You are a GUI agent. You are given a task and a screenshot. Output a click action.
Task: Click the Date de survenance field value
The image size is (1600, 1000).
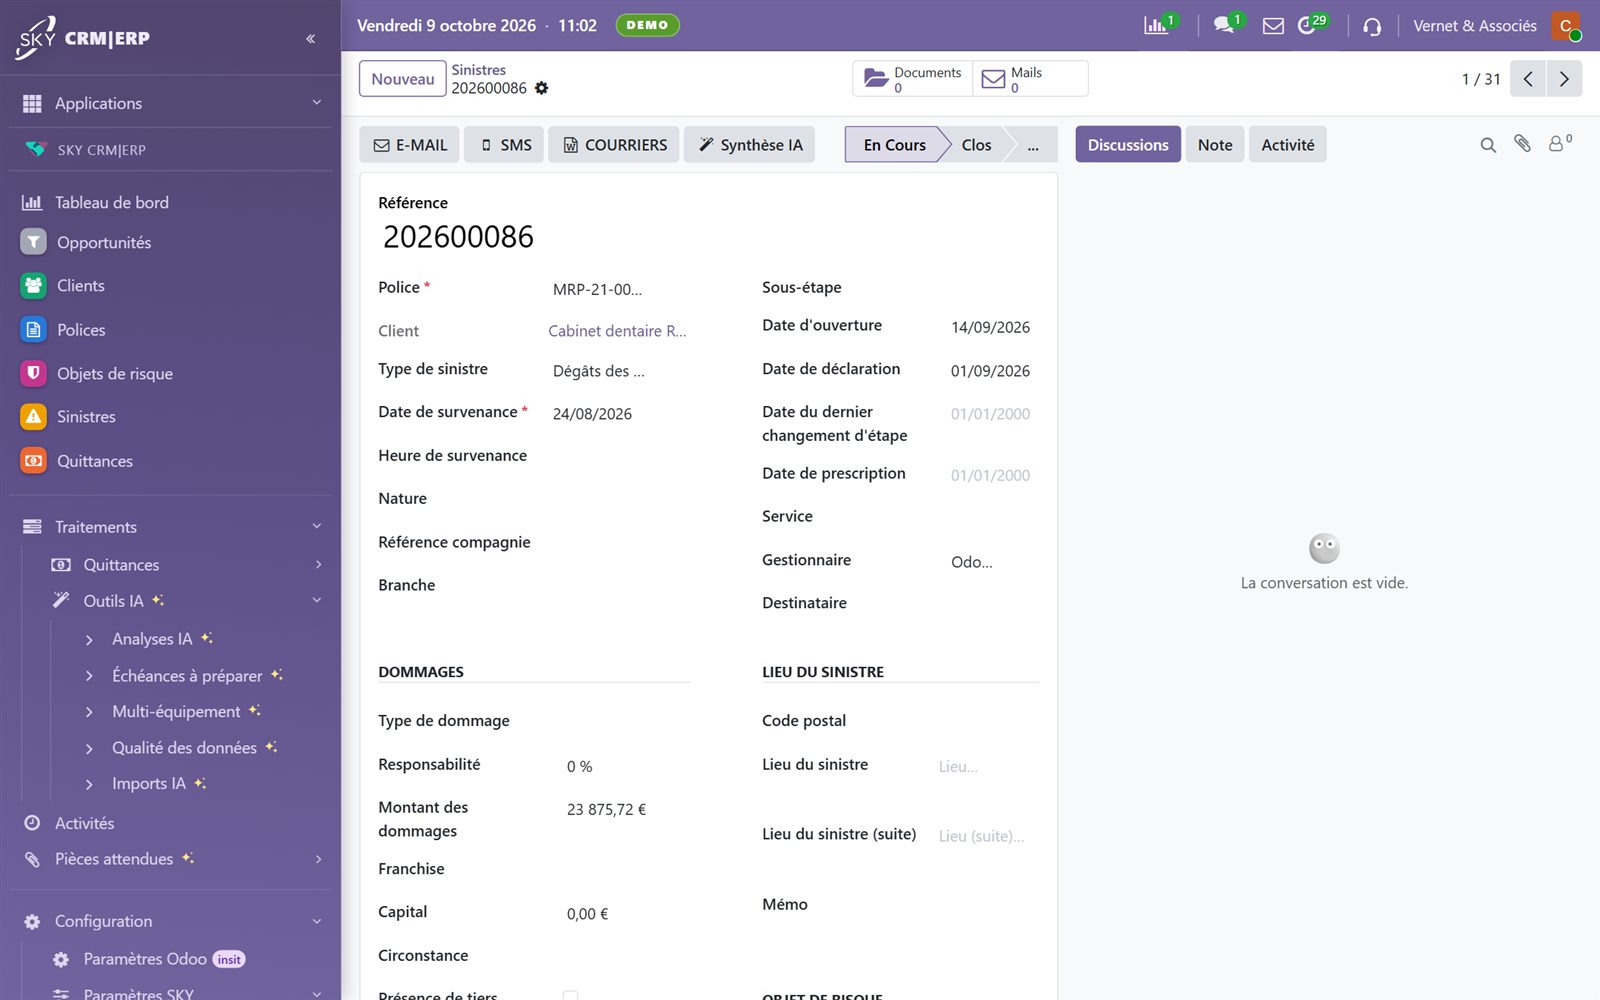click(x=592, y=414)
